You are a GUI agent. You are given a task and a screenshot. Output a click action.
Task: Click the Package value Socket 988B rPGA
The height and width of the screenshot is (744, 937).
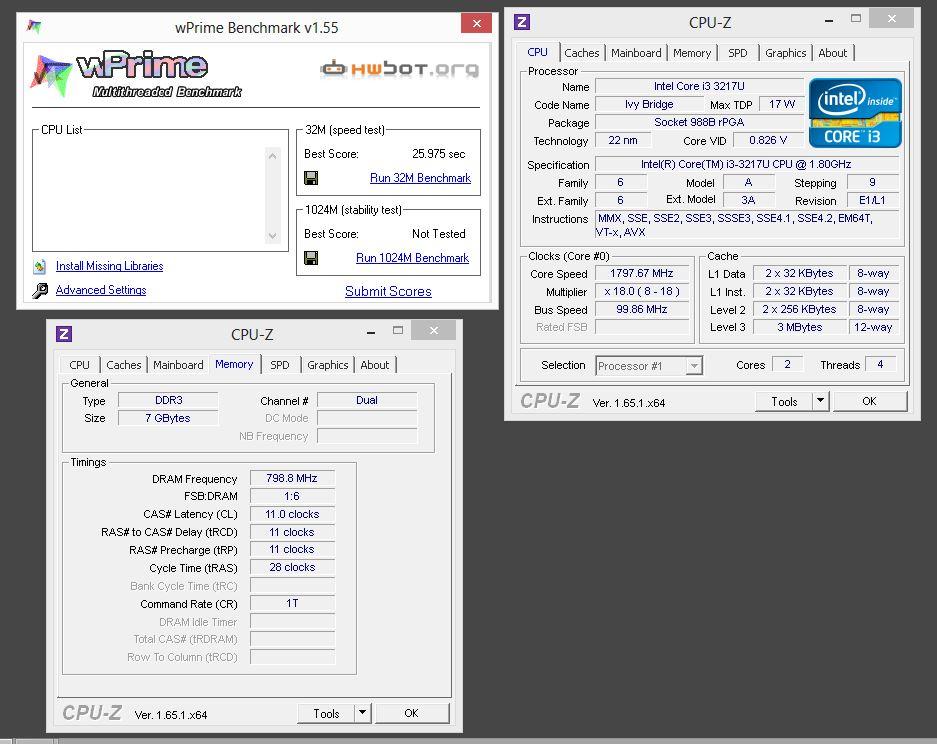(x=699, y=123)
